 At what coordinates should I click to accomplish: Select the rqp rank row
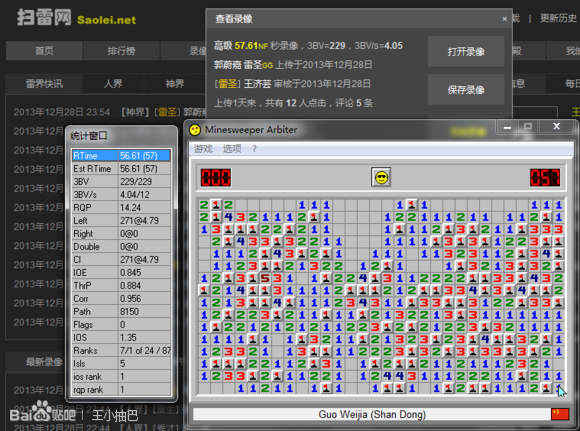click(121, 390)
